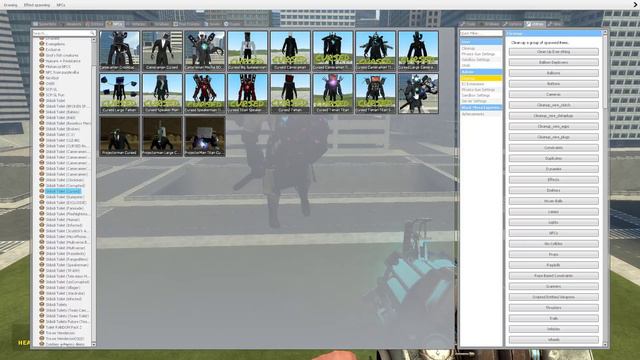The image size is (640, 360).
Task: Click the cleanup panel scrollbar down arrow
Action: pyautogui.click(x=605, y=344)
